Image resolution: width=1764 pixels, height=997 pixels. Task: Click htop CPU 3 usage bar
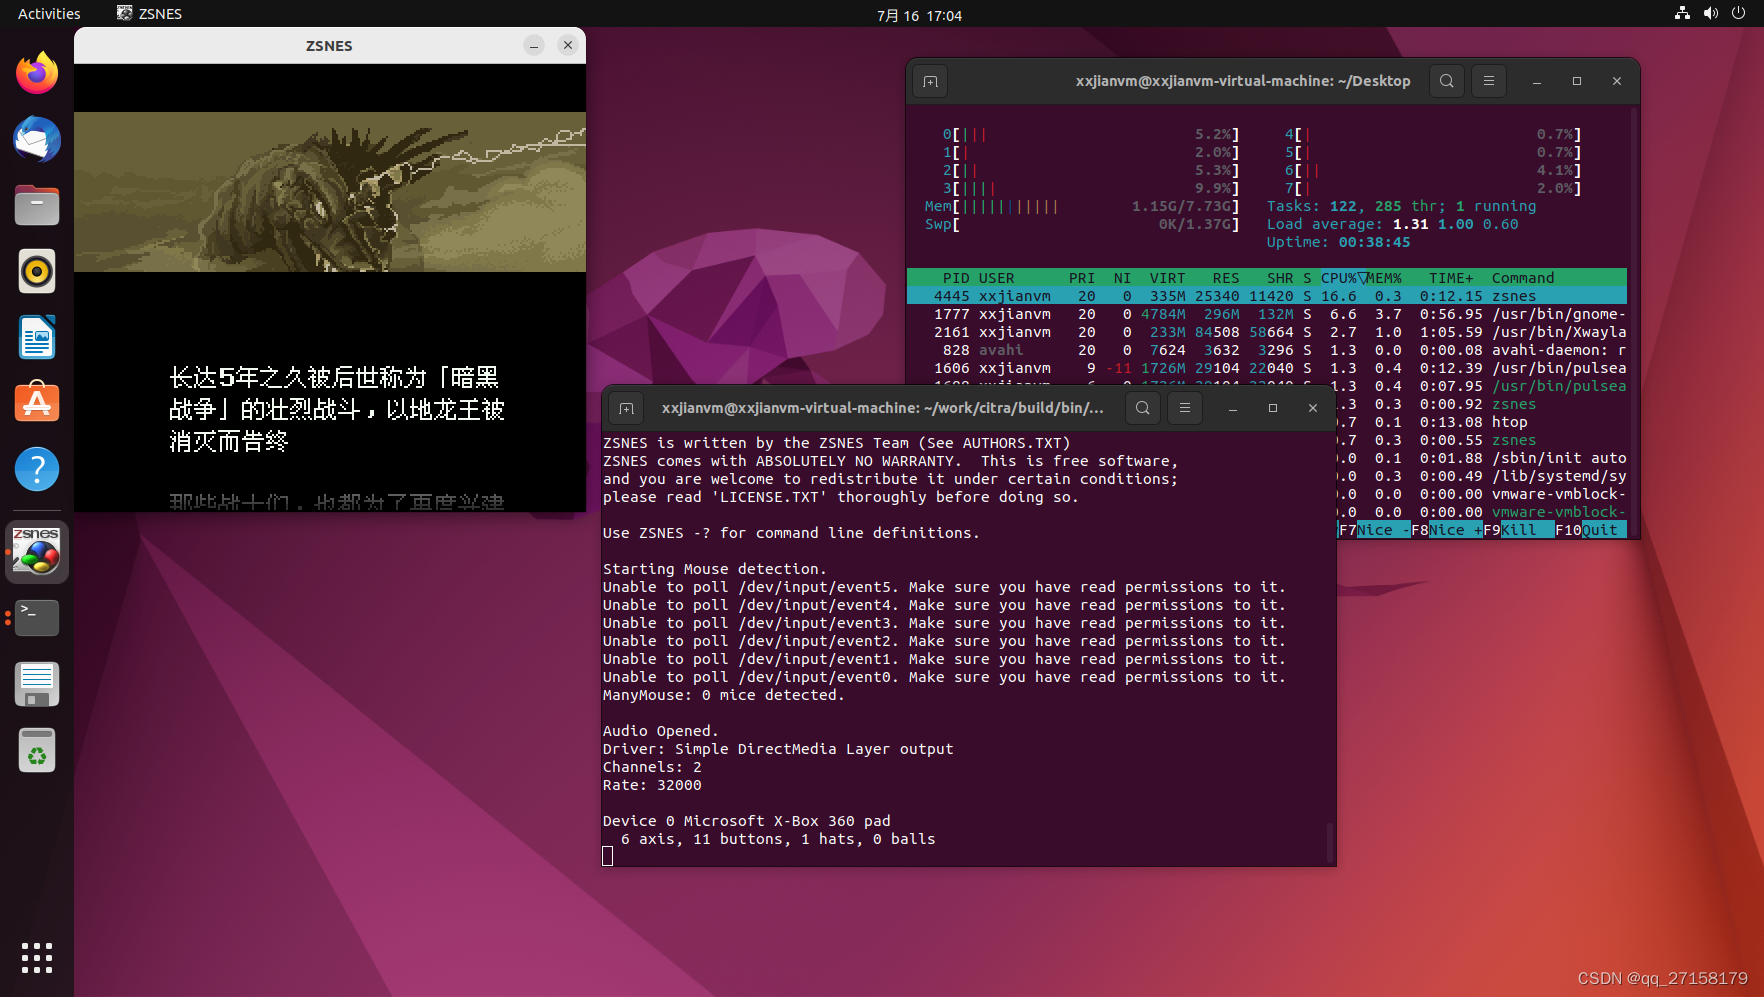(1090, 188)
